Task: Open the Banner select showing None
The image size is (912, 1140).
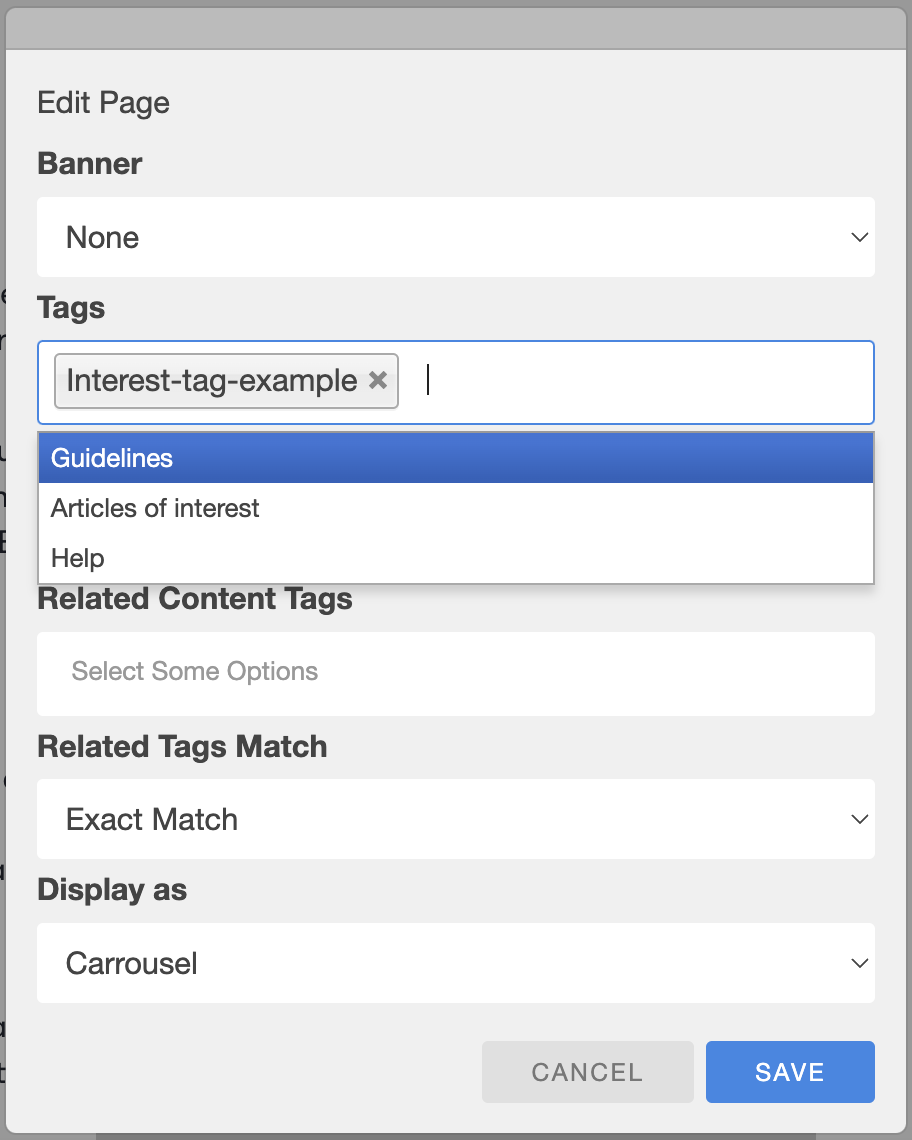Action: 456,237
